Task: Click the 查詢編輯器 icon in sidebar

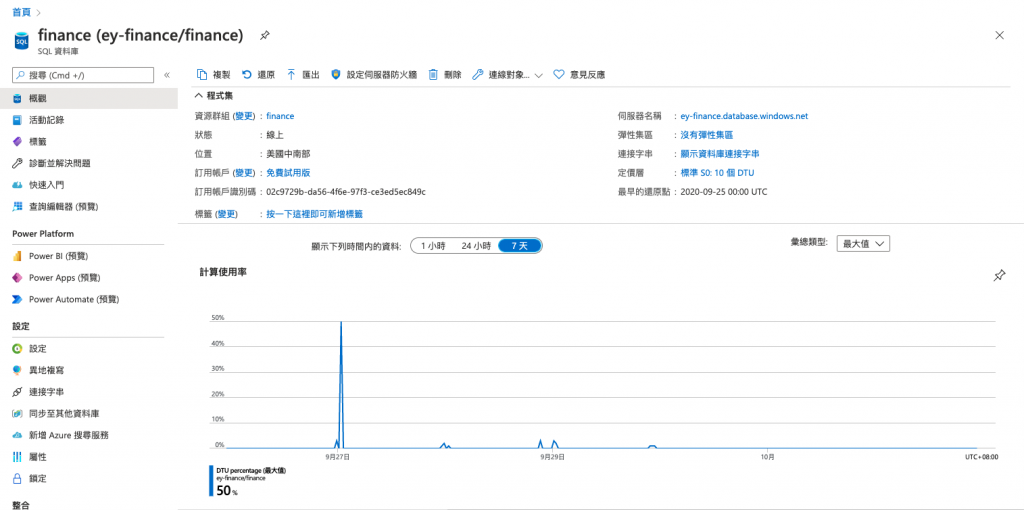Action: (17, 206)
